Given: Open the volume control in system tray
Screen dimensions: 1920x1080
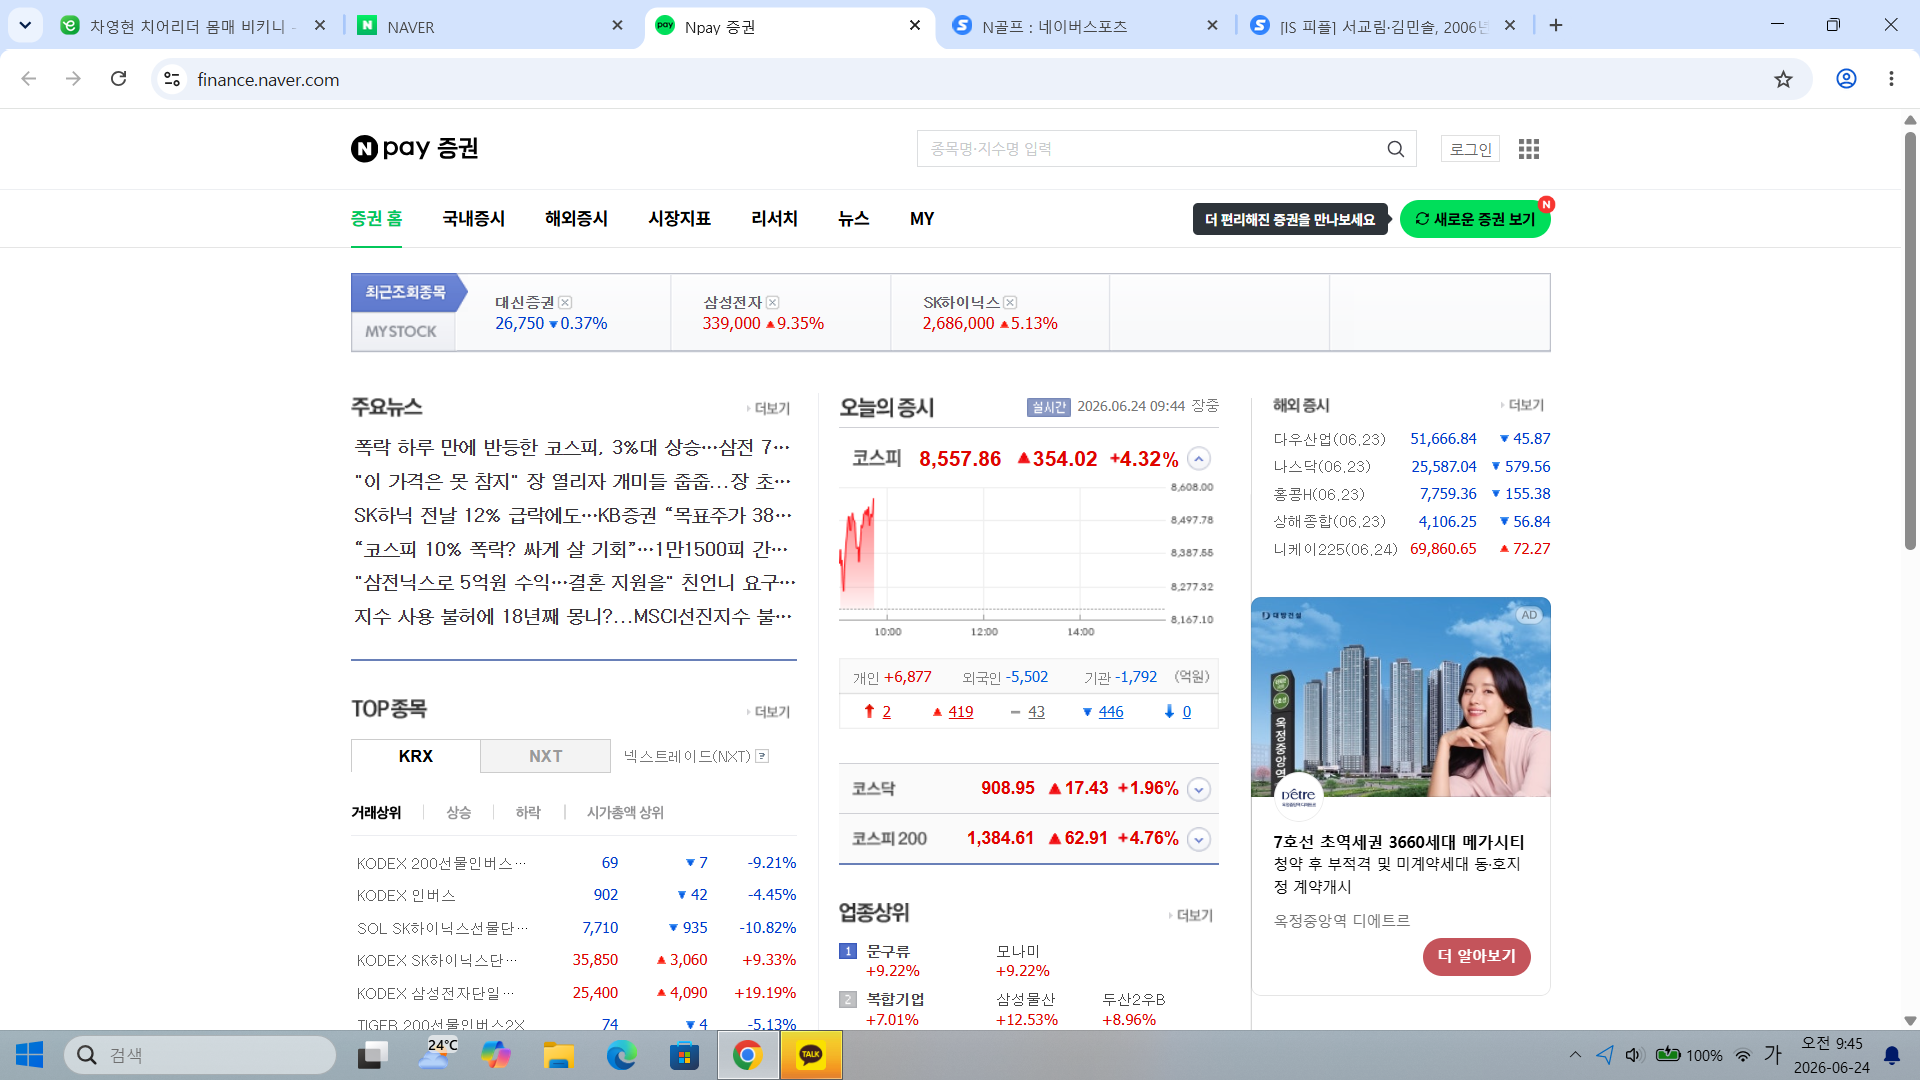Looking at the screenshot, I should pos(1634,1055).
